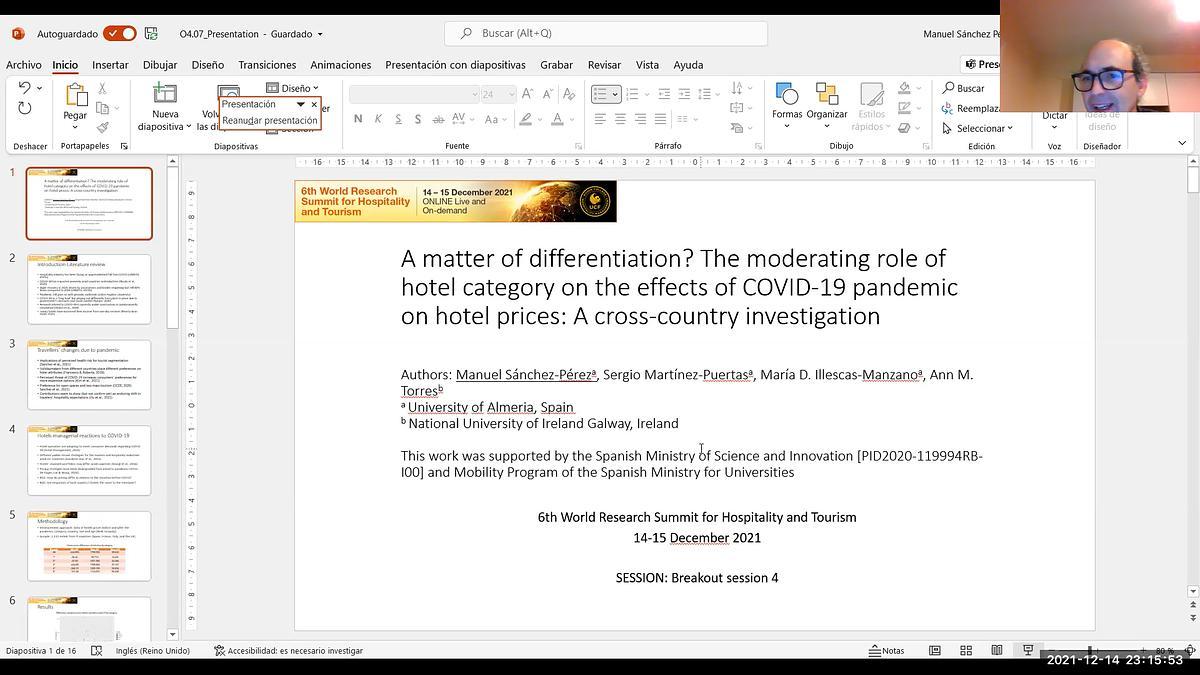1200x675 pixels.
Task: Toggle the Autoguardado switch
Action: [x=121, y=33]
